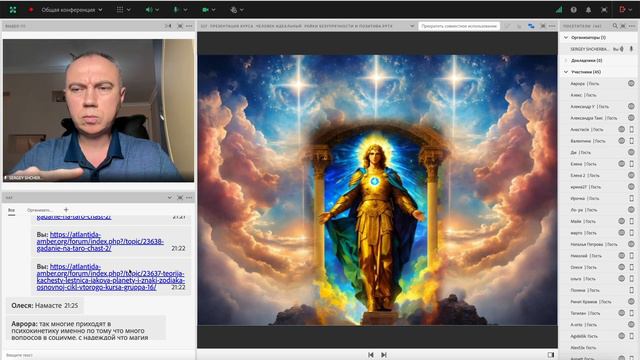Image resolution: width=640 pixels, height=360 pixels.
Task: Open the shared document title dropdown
Action: tap(412, 26)
